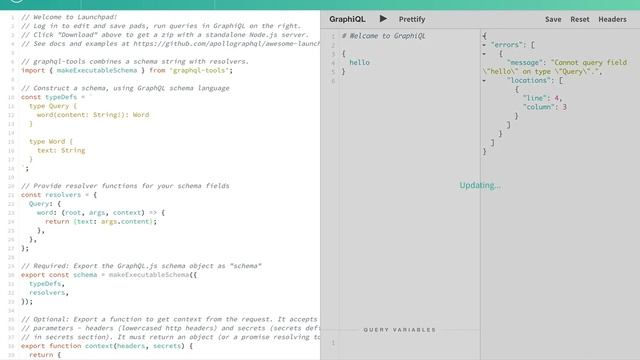Click the "// Required: Export the GraphQL.js schema" comment

(x=141, y=266)
